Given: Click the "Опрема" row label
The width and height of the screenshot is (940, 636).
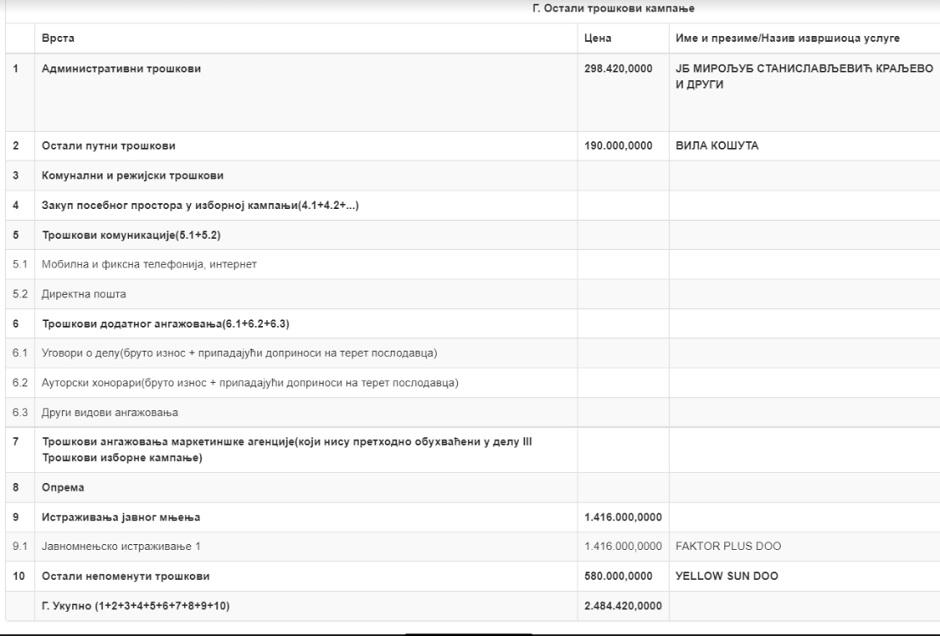Looking at the screenshot, I should (63, 488).
